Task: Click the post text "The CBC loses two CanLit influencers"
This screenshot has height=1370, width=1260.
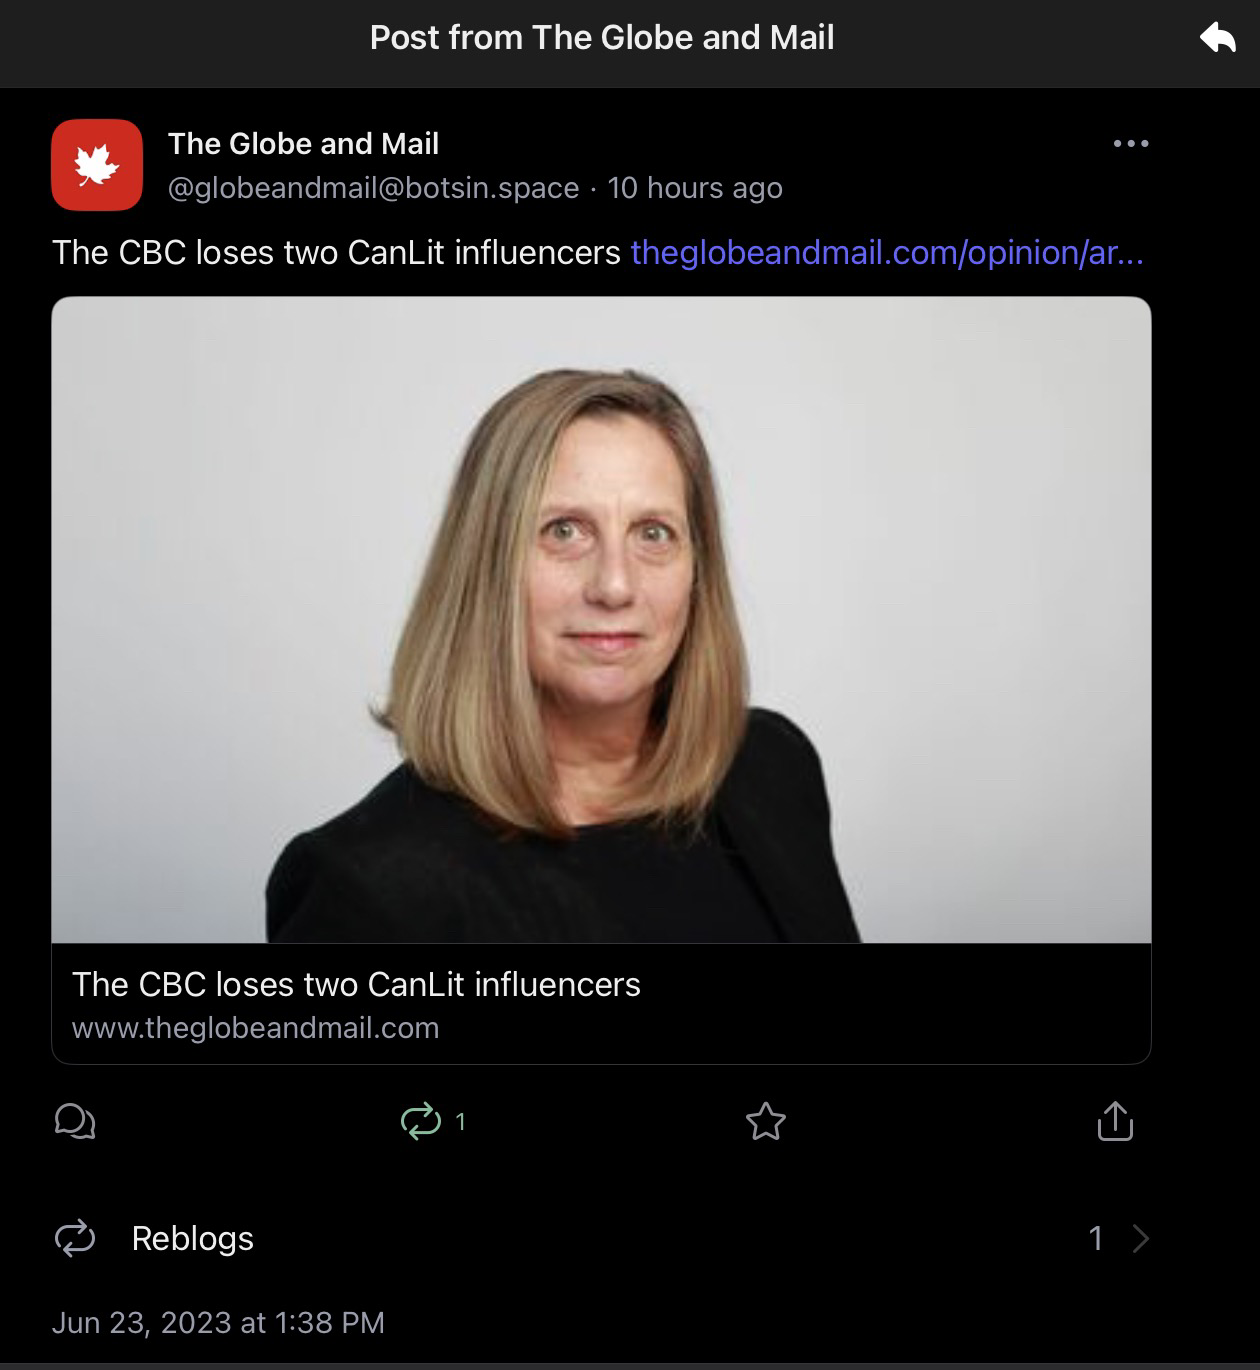Action: tap(336, 253)
